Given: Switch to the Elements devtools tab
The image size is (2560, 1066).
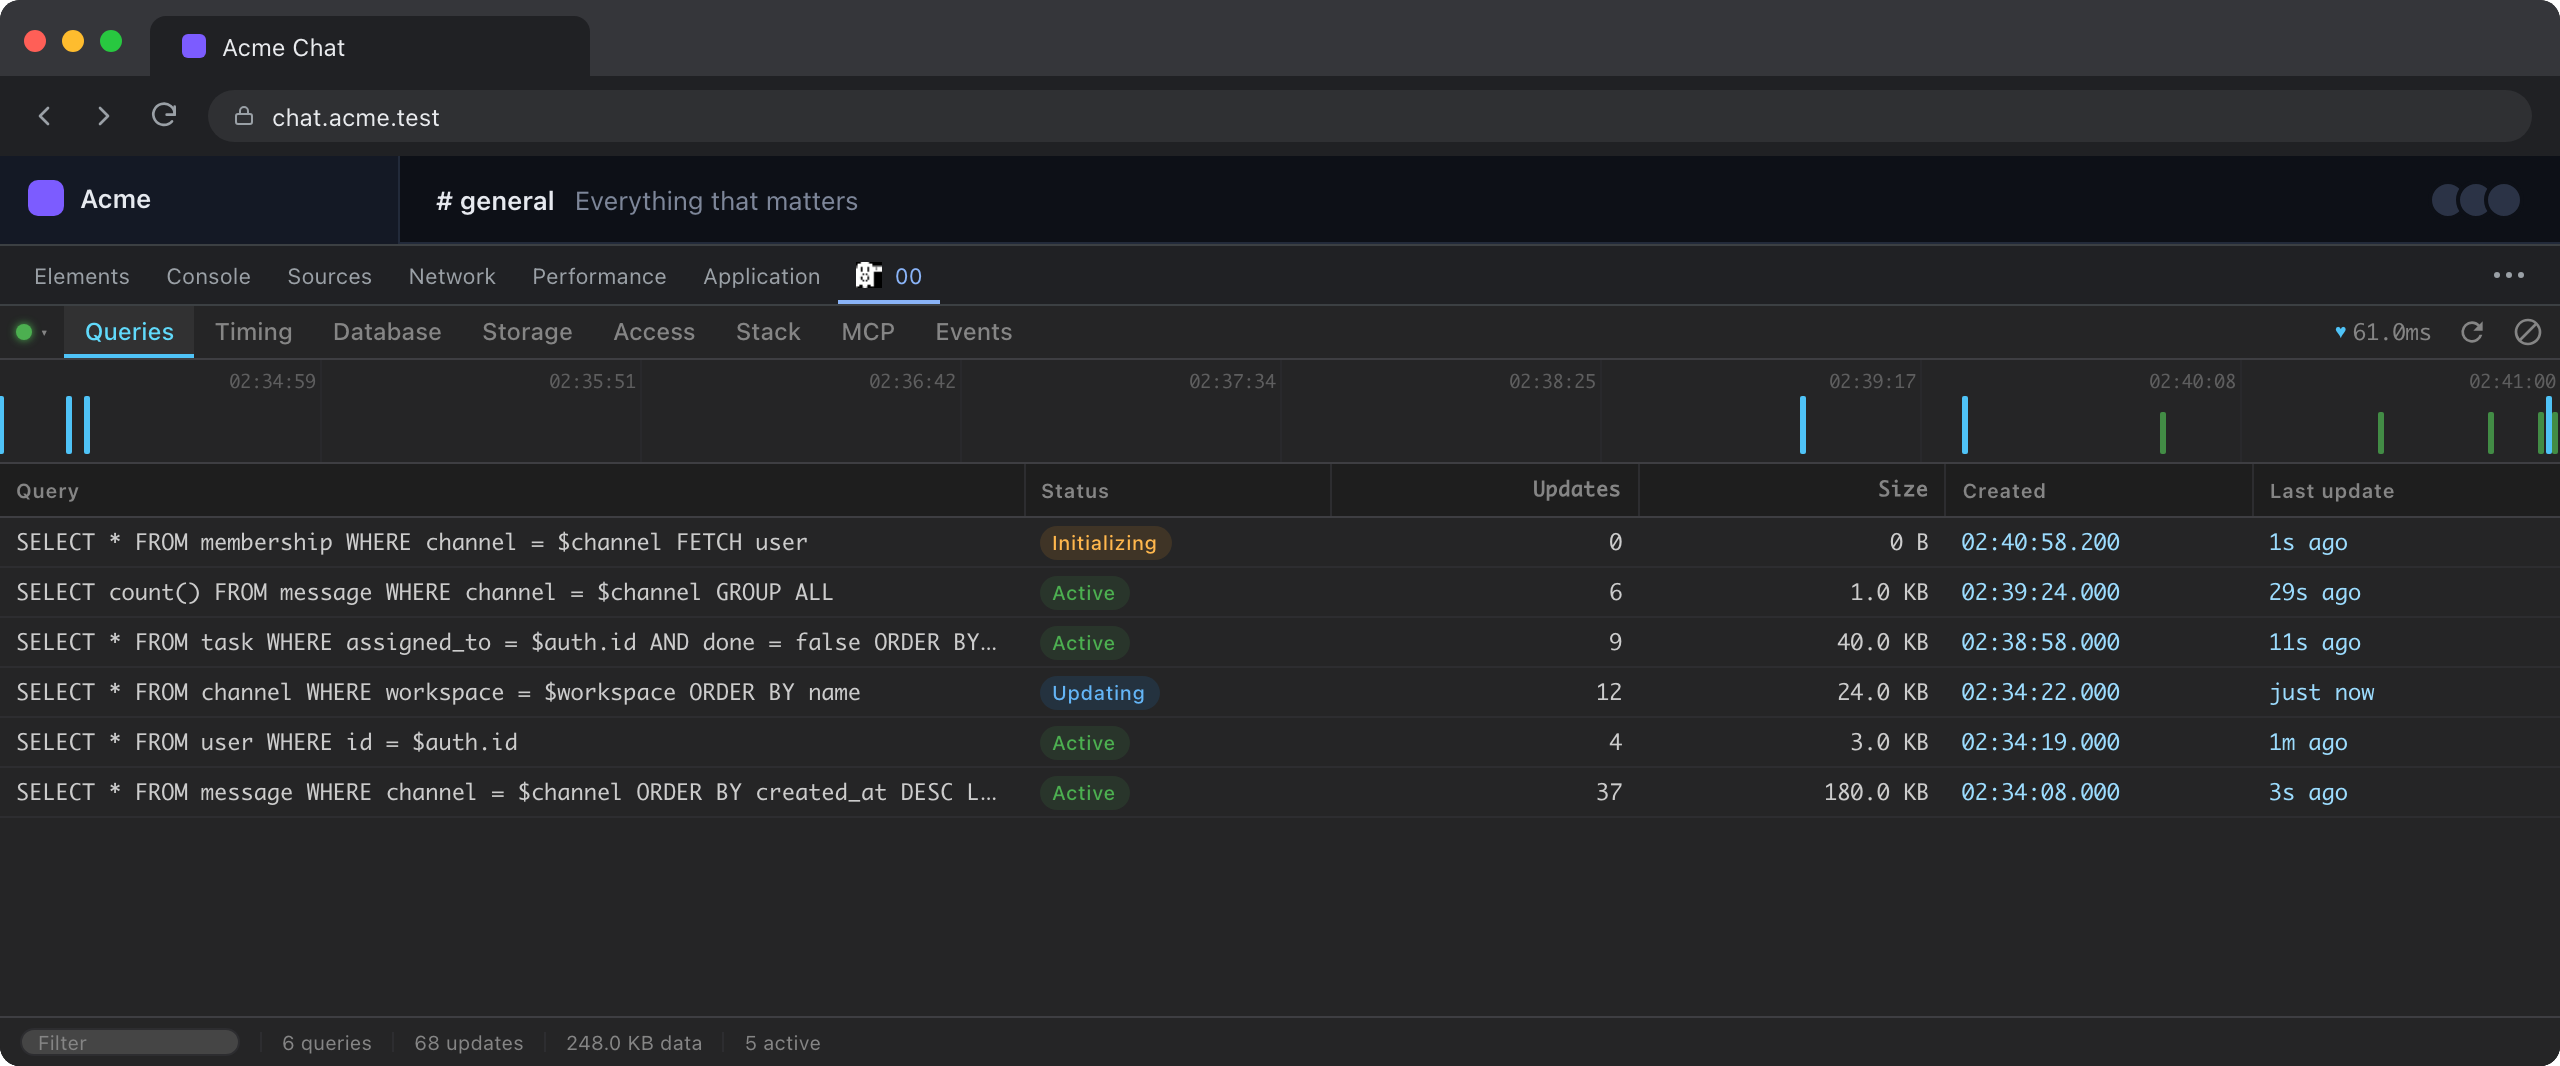Looking at the screenshot, I should point(82,276).
